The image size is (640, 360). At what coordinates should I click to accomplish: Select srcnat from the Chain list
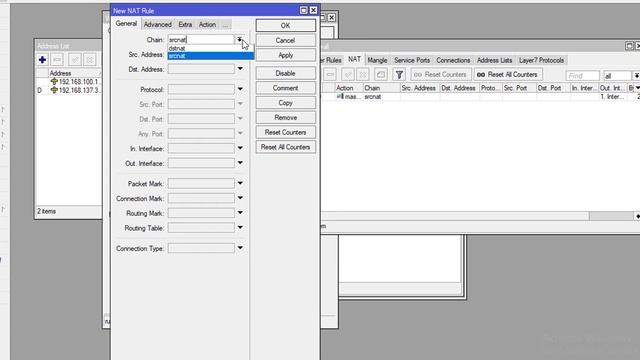pos(211,56)
